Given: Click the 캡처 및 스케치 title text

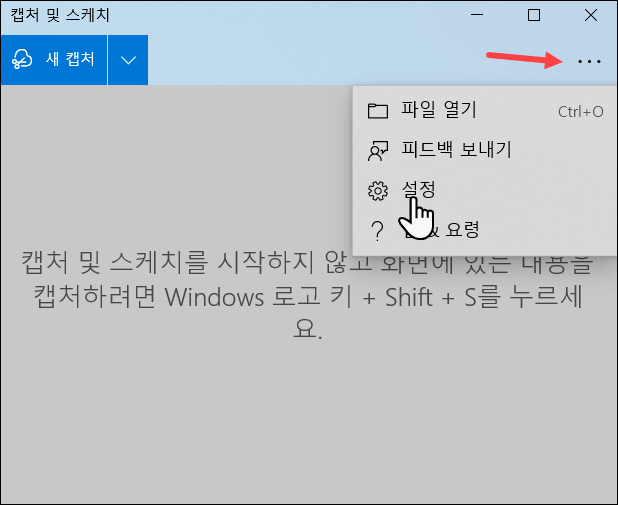Looking at the screenshot, I should 60,15.
